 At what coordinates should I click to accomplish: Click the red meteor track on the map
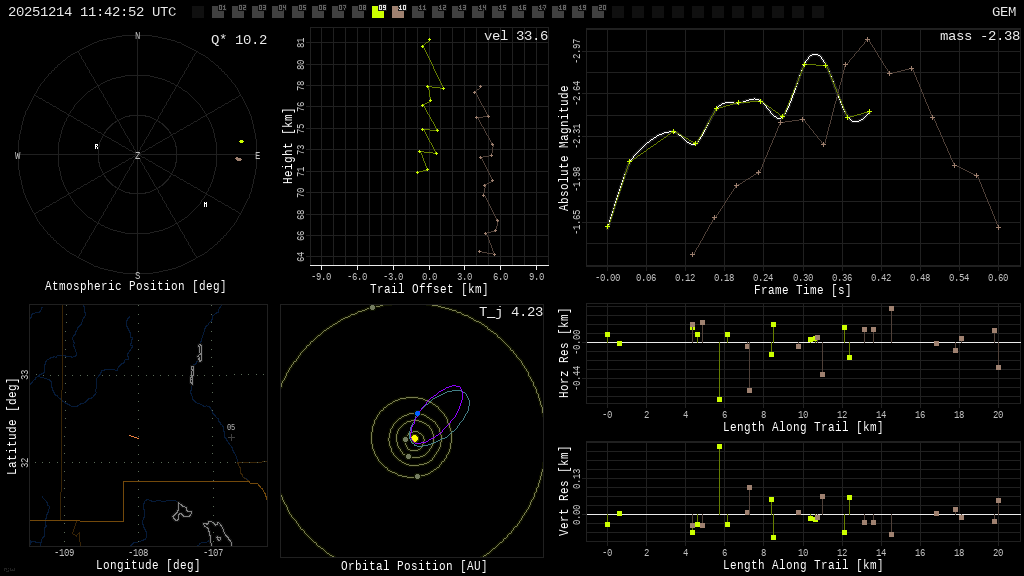click(x=134, y=437)
